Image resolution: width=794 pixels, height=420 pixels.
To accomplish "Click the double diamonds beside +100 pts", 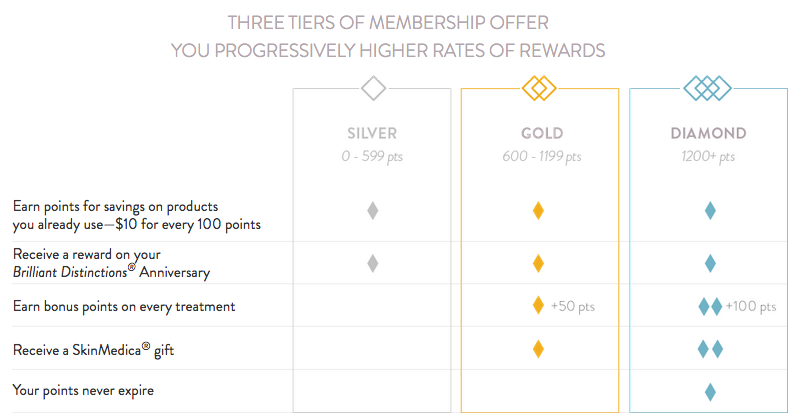I will click(x=710, y=306).
